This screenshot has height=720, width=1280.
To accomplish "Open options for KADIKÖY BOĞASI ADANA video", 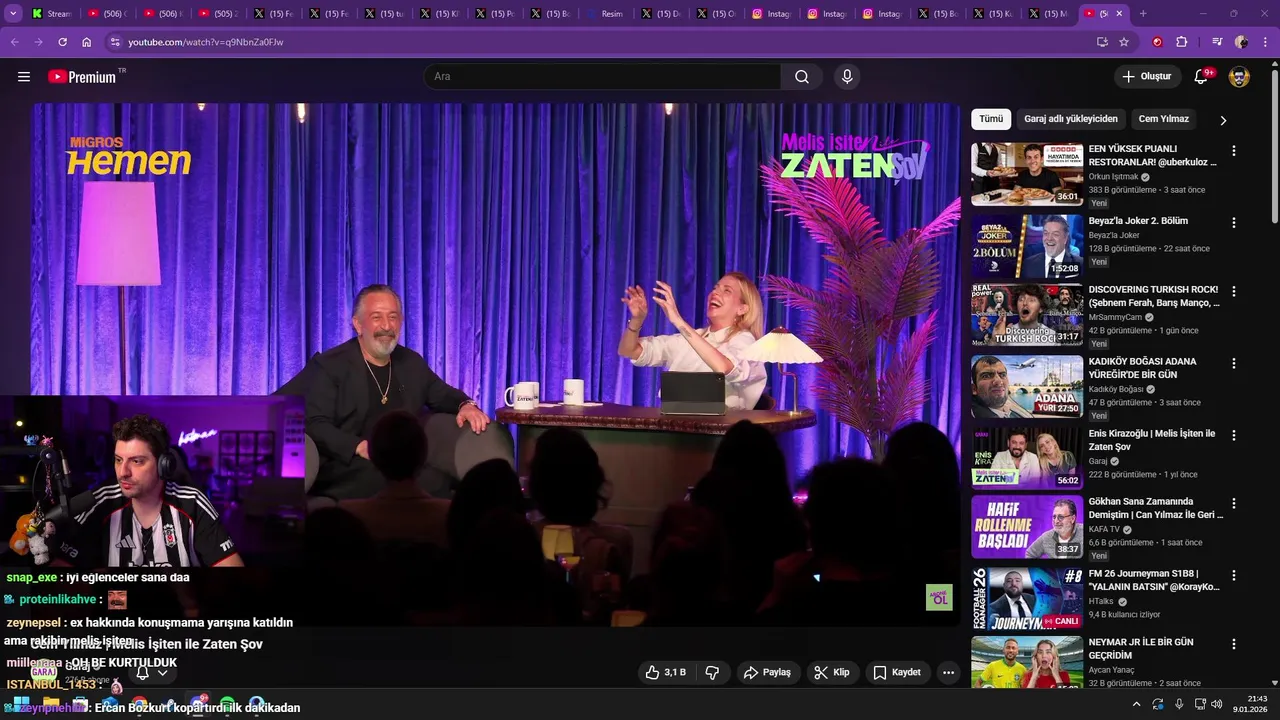I will click(1234, 364).
